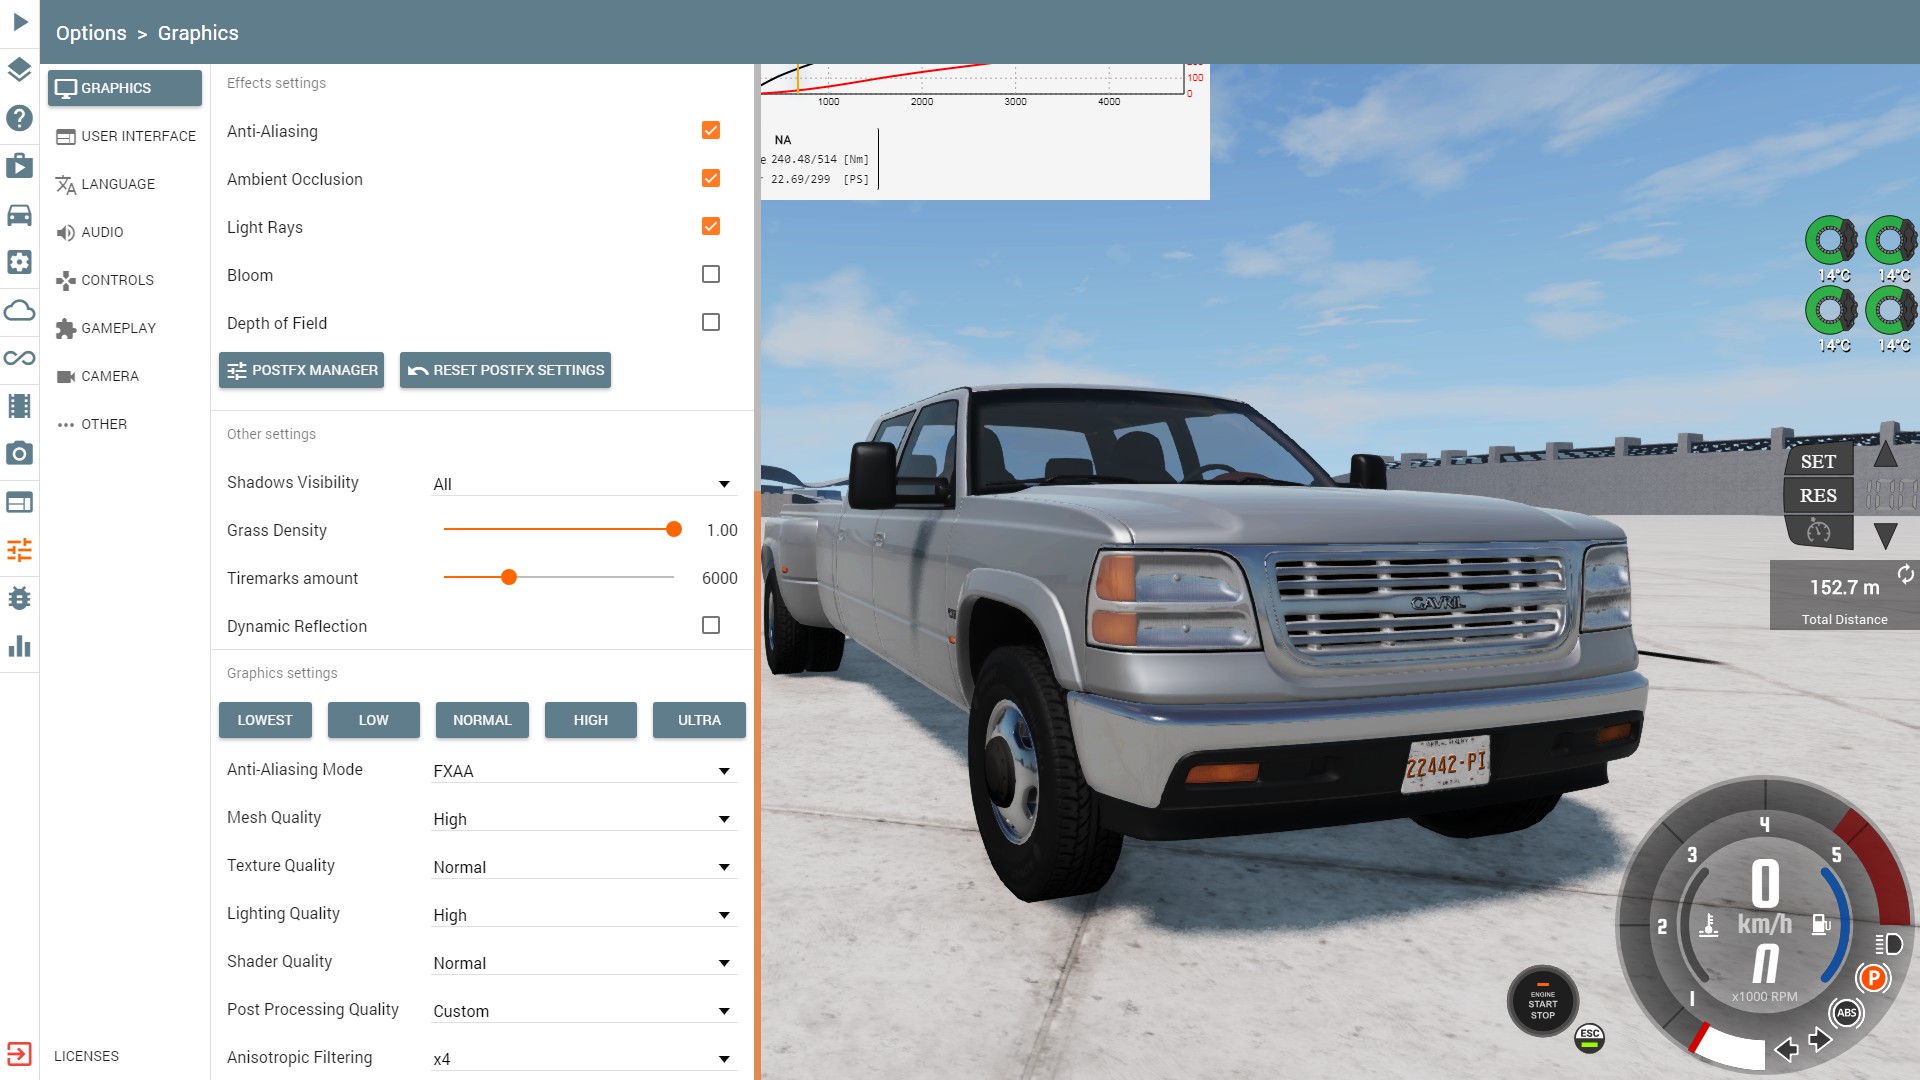Screen dimensions: 1920x1080
Task: Open the help question mark icon
Action: pyautogui.click(x=19, y=118)
